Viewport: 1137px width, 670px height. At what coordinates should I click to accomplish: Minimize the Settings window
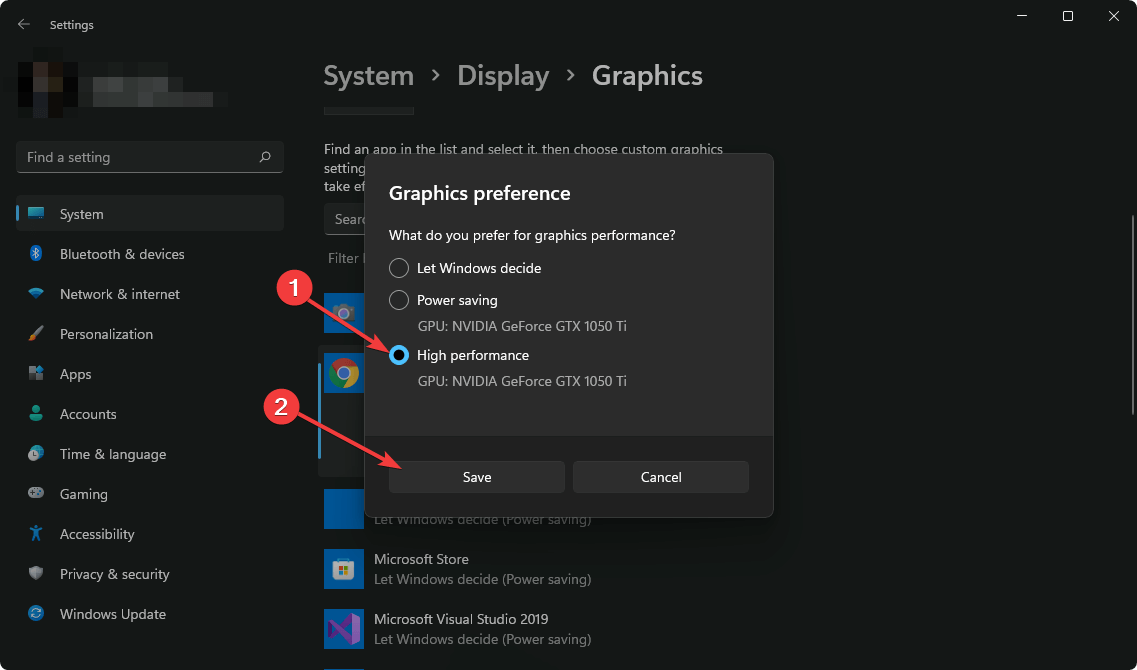coord(1022,17)
